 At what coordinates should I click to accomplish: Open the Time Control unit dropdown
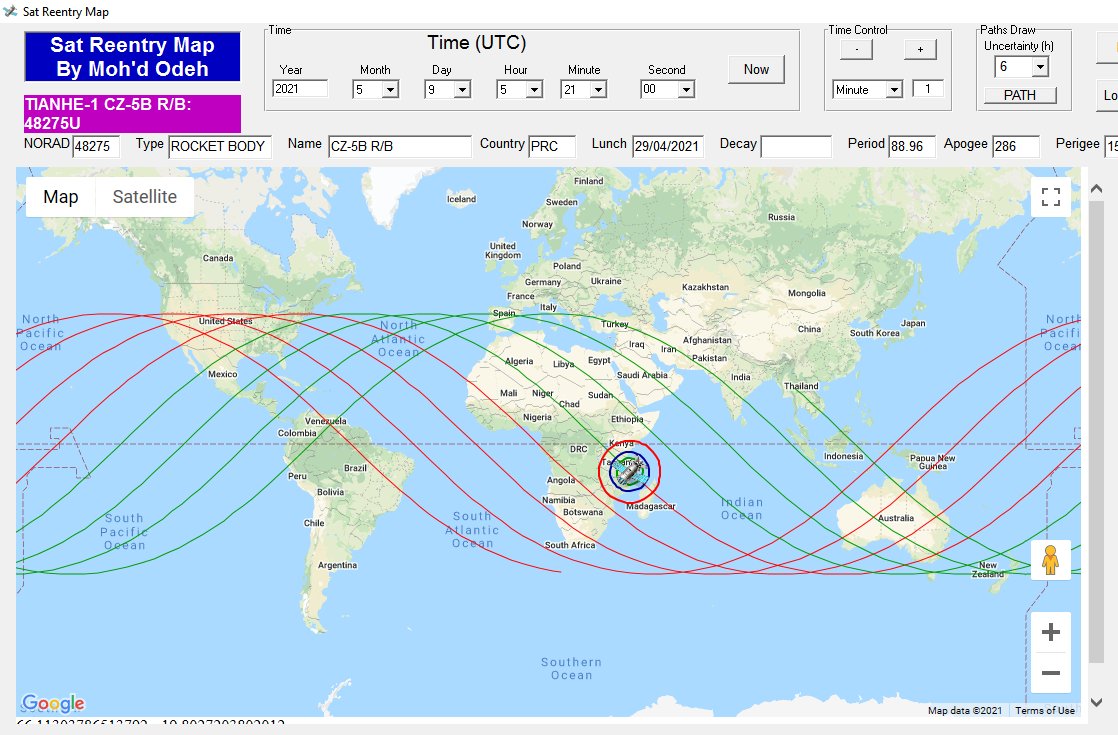point(894,90)
